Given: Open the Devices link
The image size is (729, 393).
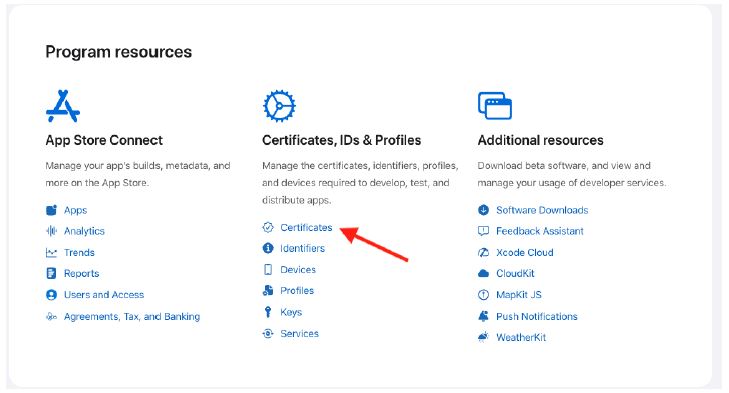Looking at the screenshot, I should (298, 270).
